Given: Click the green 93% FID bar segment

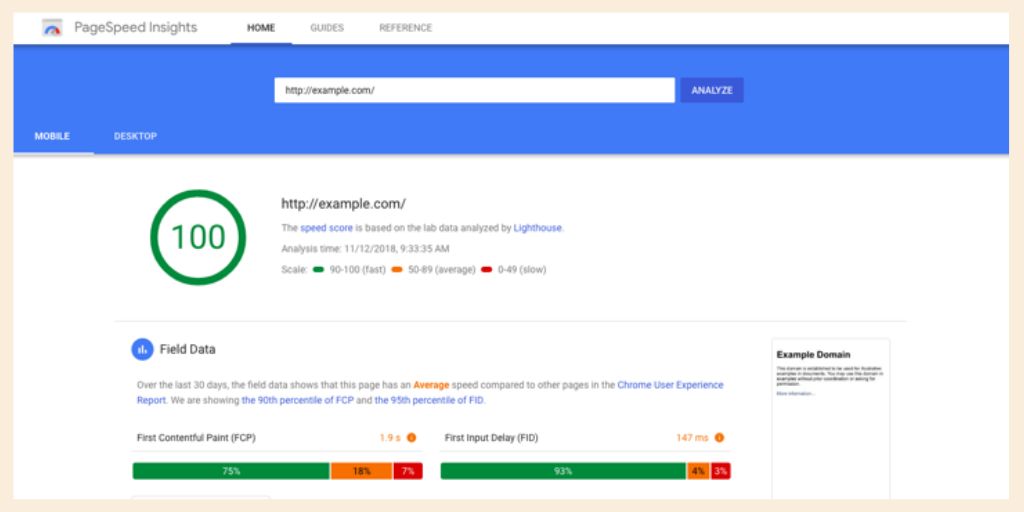Looking at the screenshot, I should coord(564,471).
